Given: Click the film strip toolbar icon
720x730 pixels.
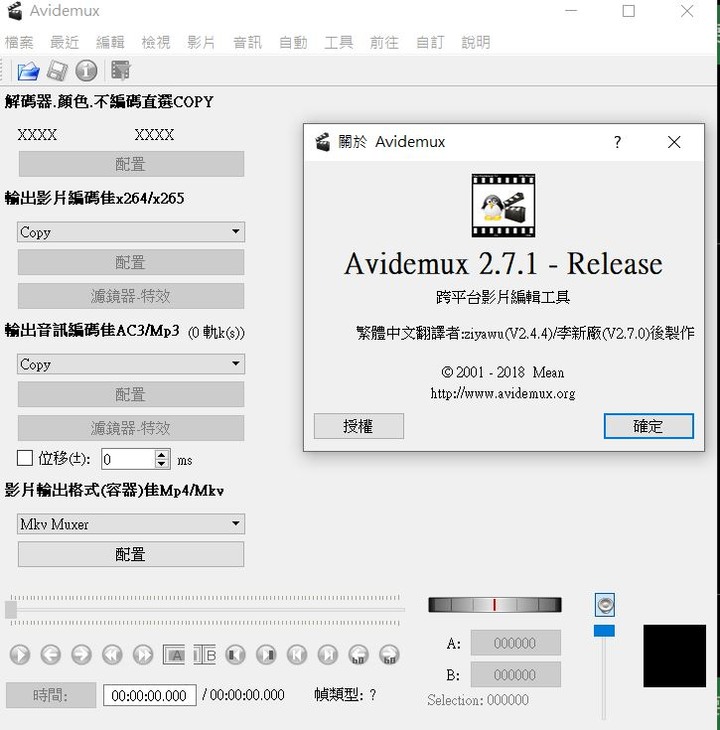Looking at the screenshot, I should tap(121, 71).
